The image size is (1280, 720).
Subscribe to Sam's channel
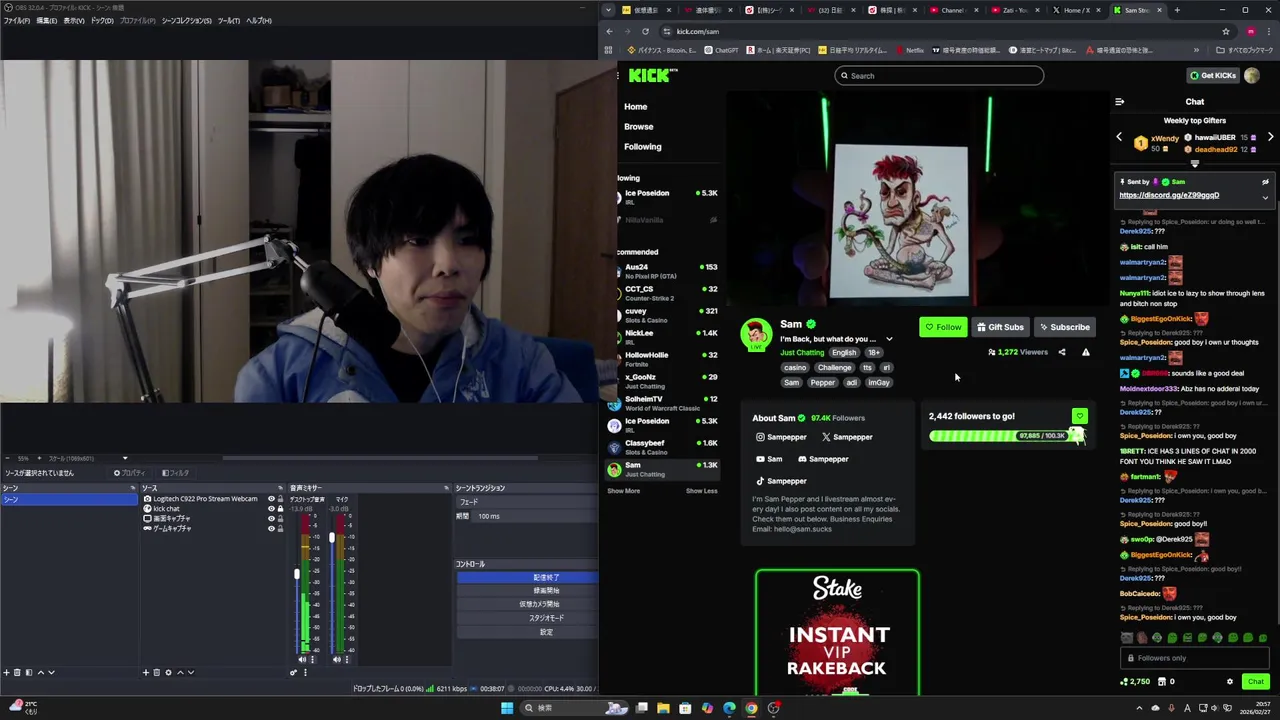click(x=1064, y=327)
